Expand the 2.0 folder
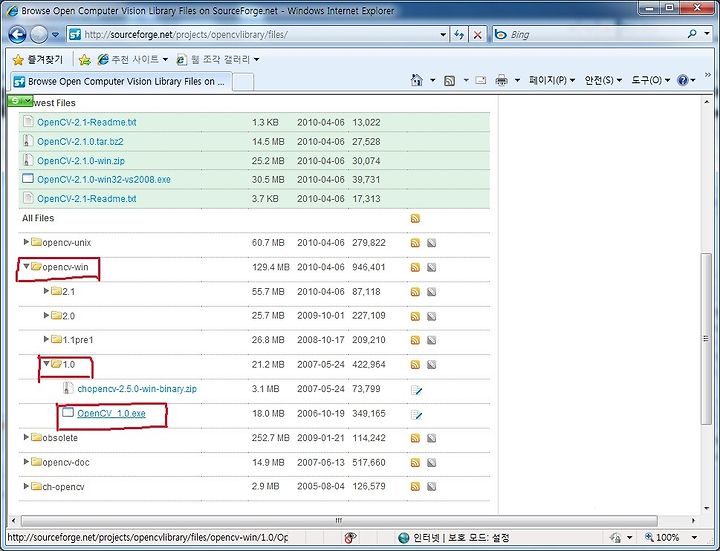Viewport: 720px width, 551px height. (46, 315)
